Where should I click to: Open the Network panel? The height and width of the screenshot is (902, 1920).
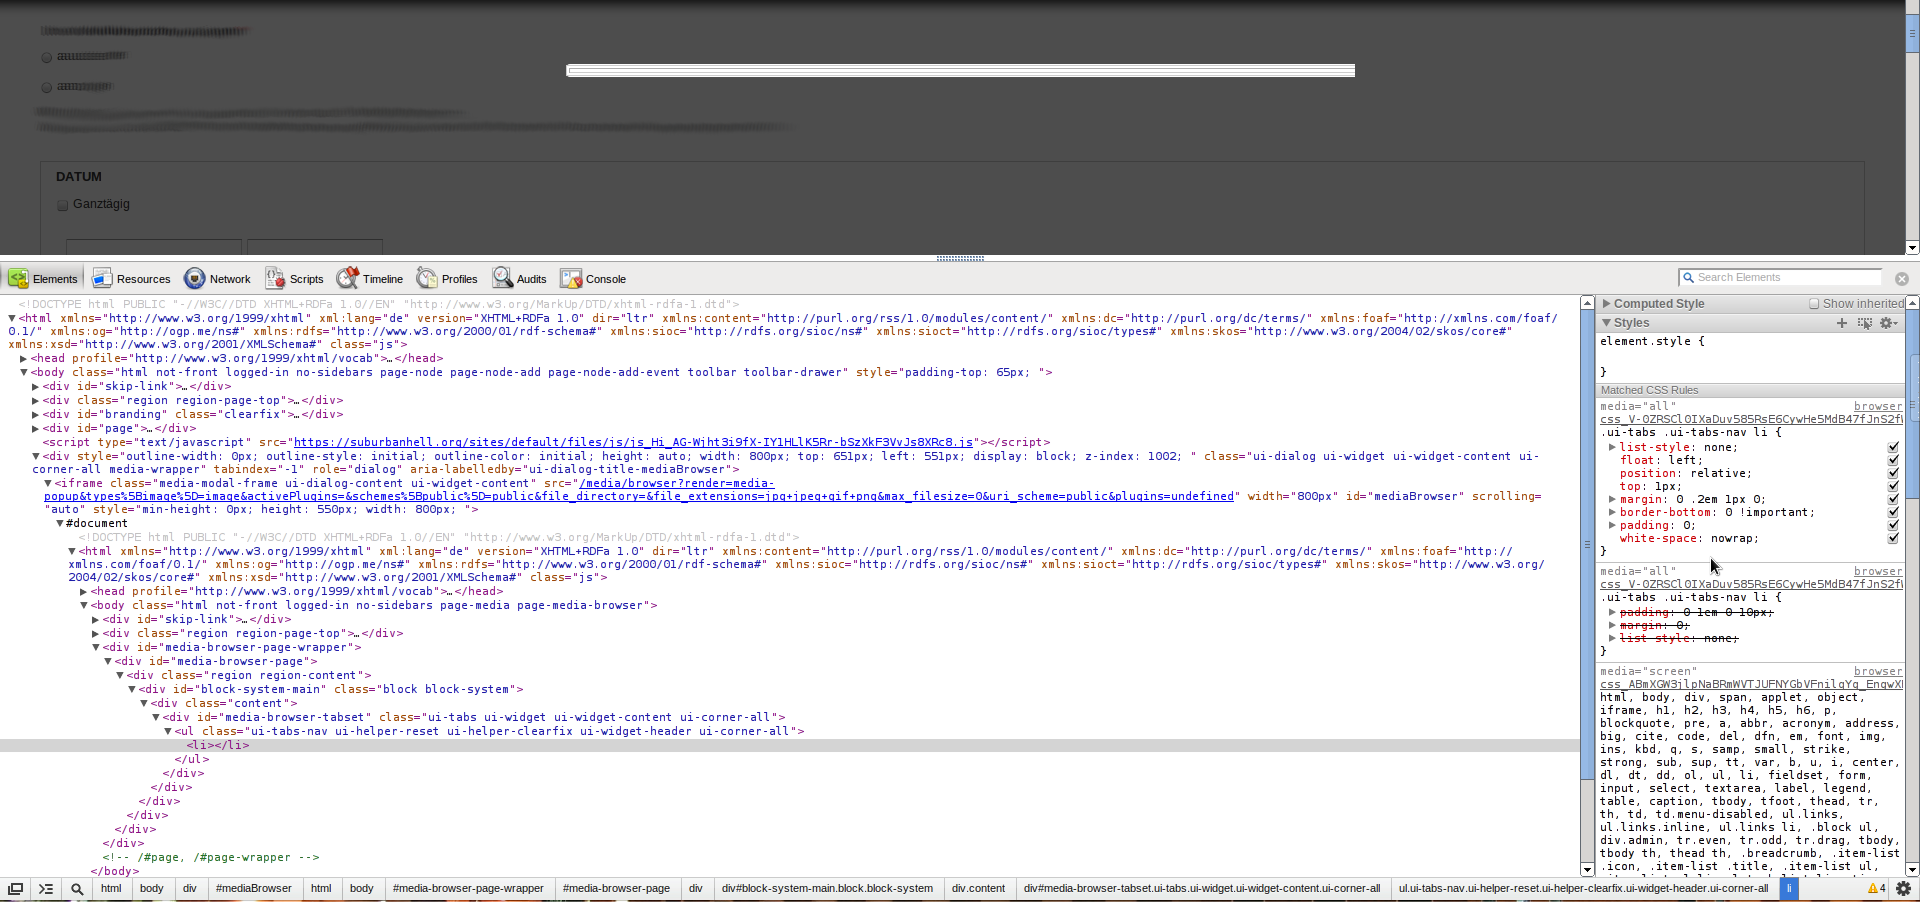point(227,279)
